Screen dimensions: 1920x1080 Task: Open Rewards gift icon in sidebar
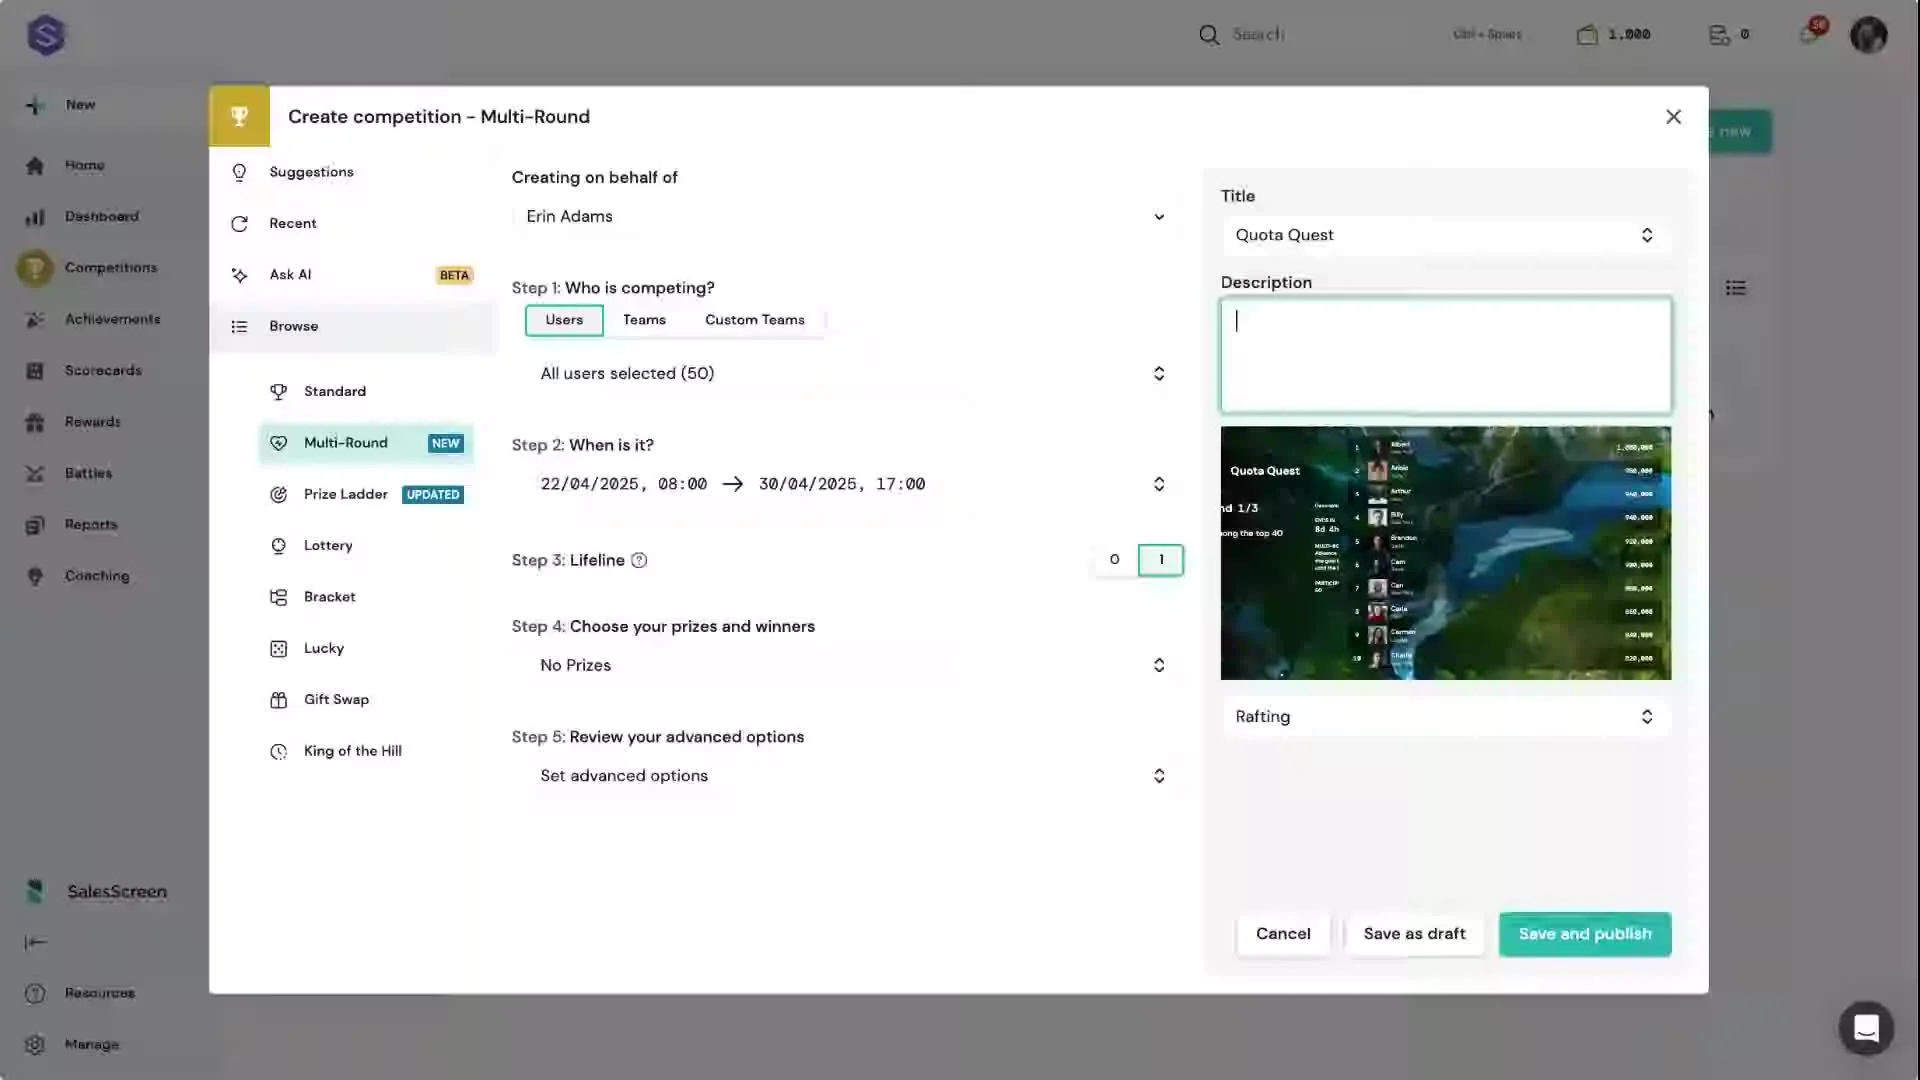point(35,423)
